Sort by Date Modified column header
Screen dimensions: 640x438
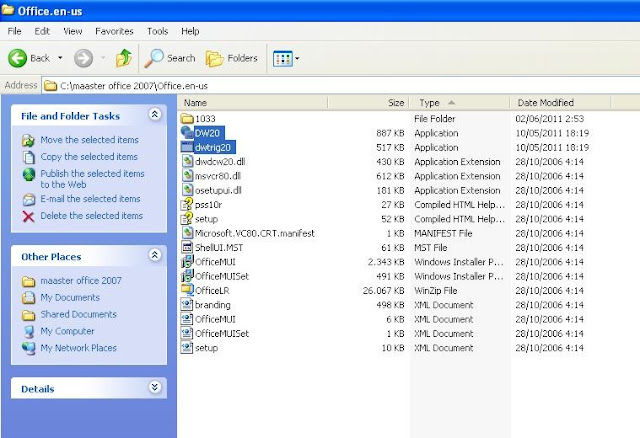pyautogui.click(x=560, y=103)
